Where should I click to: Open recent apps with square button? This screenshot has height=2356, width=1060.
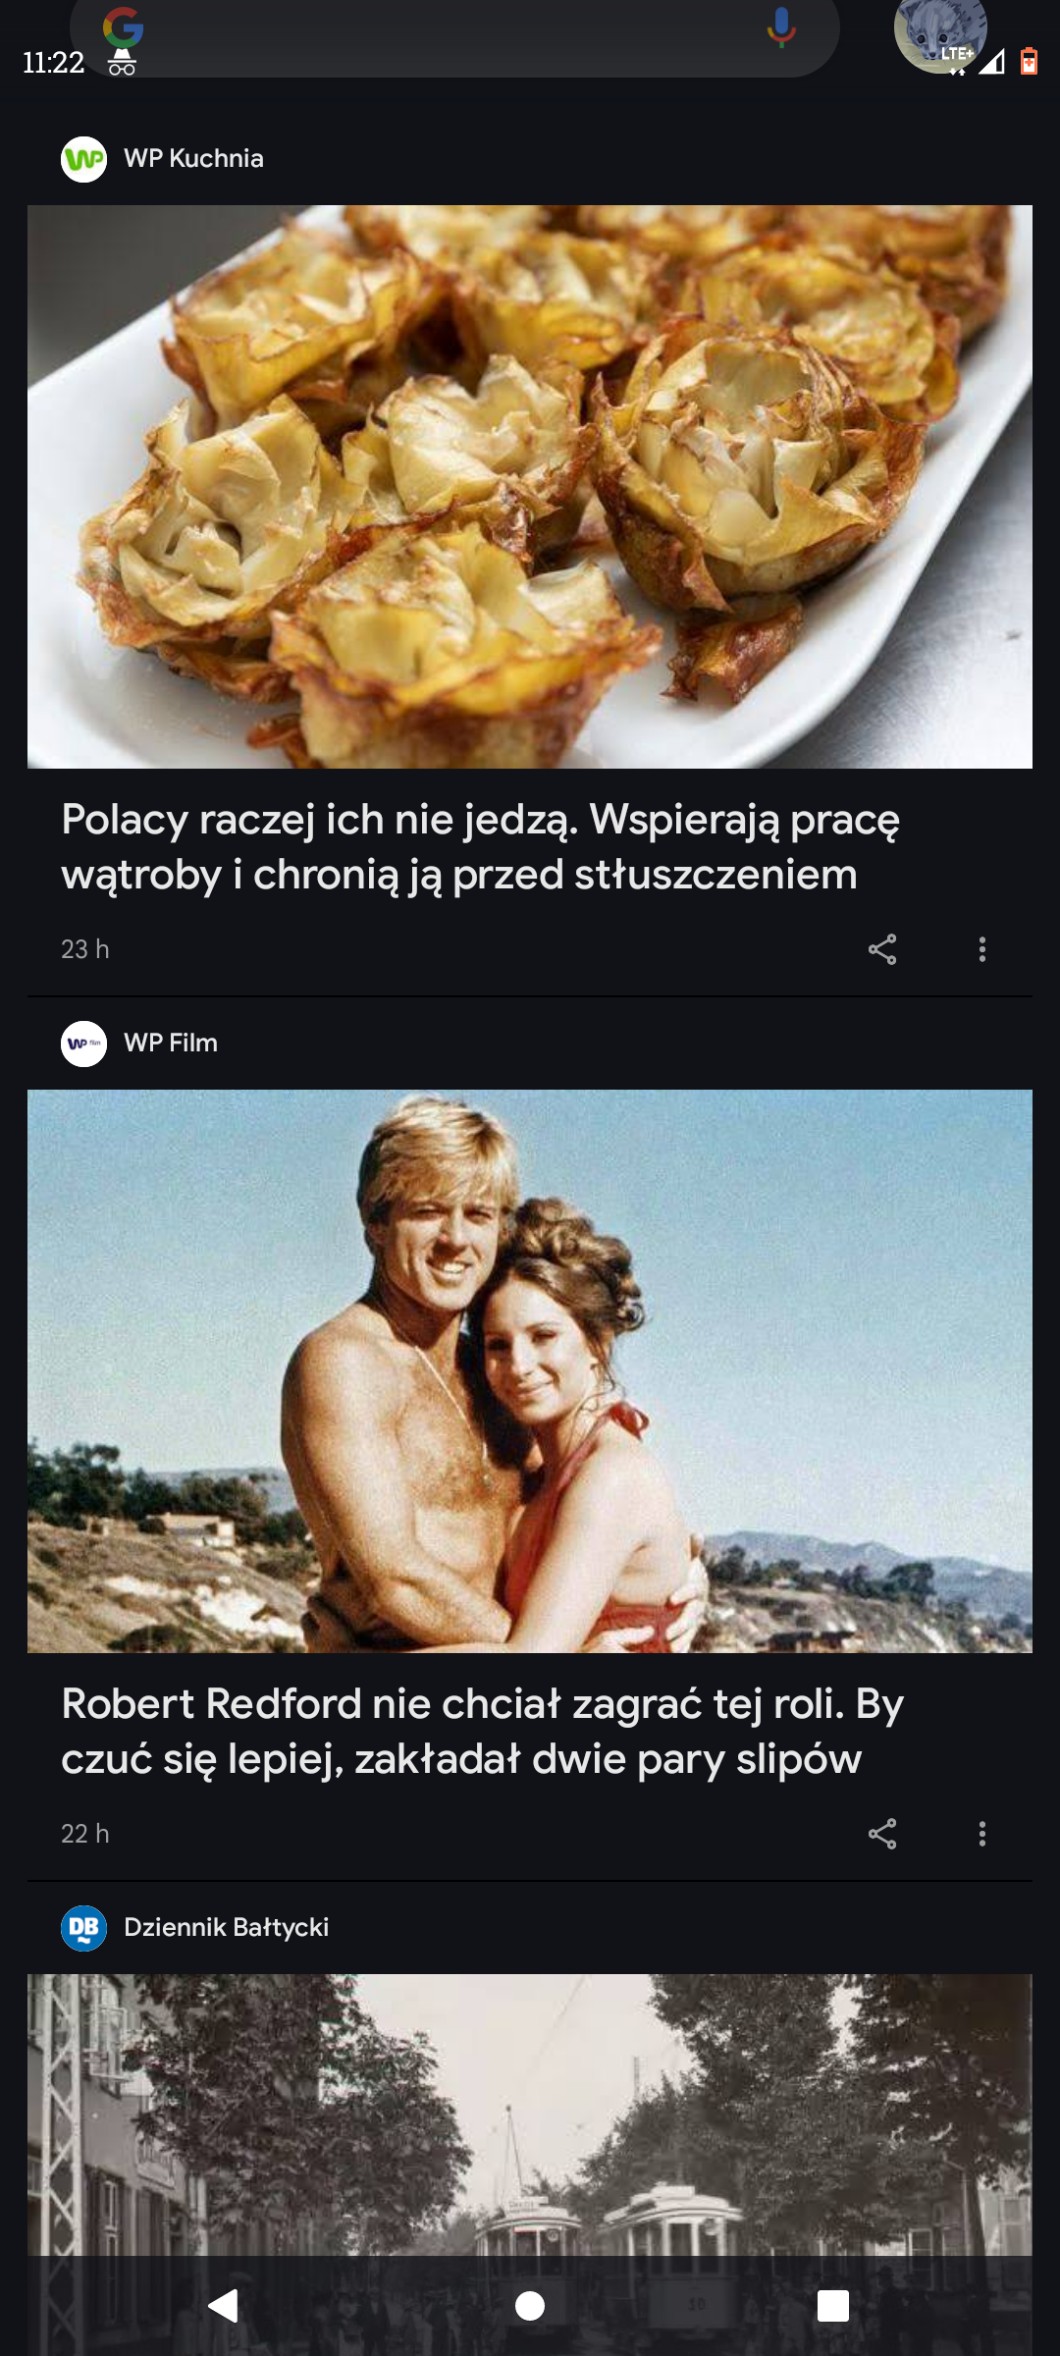pos(833,2305)
